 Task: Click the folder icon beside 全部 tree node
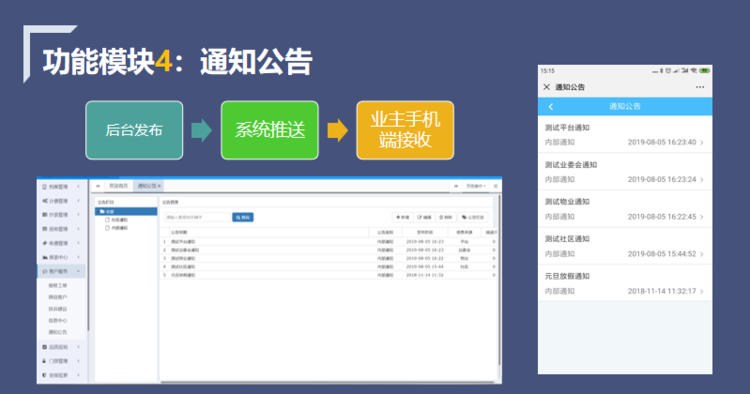pos(102,211)
